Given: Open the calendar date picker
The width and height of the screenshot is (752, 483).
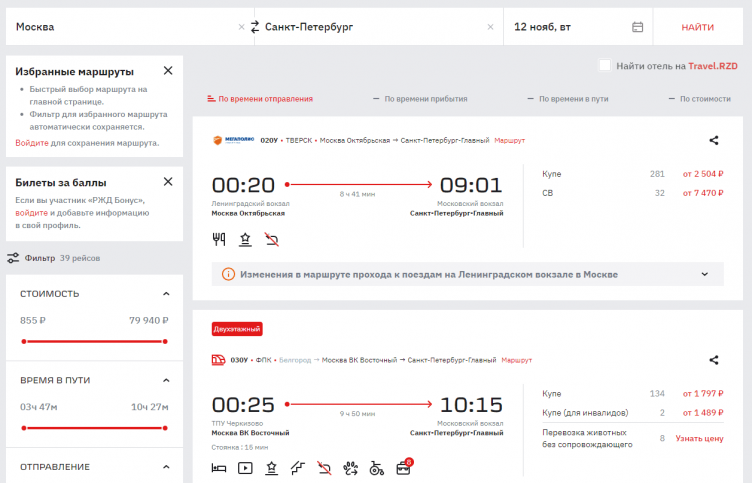Looking at the screenshot, I should point(638,27).
